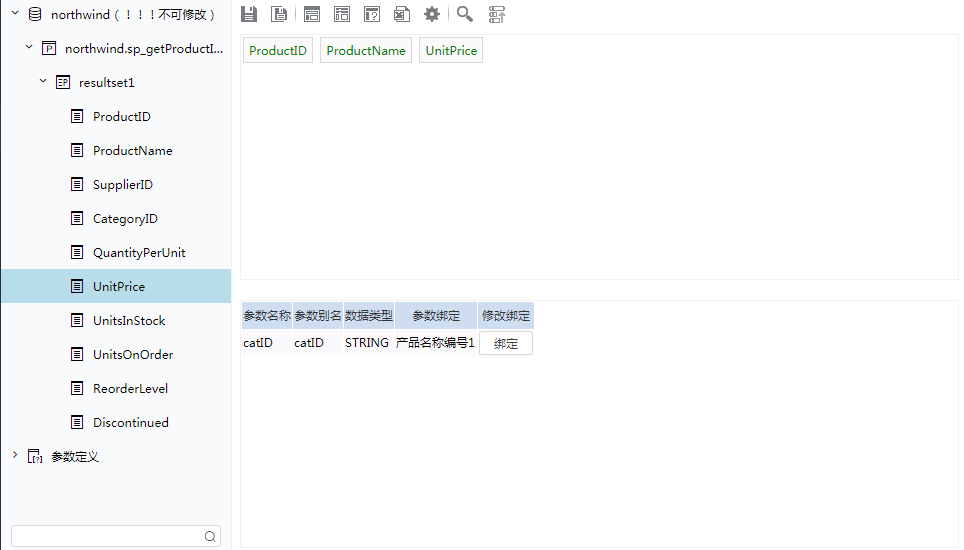Click the fields upload arrow icon
Viewport: 964px width, 550px height.
(497, 14)
